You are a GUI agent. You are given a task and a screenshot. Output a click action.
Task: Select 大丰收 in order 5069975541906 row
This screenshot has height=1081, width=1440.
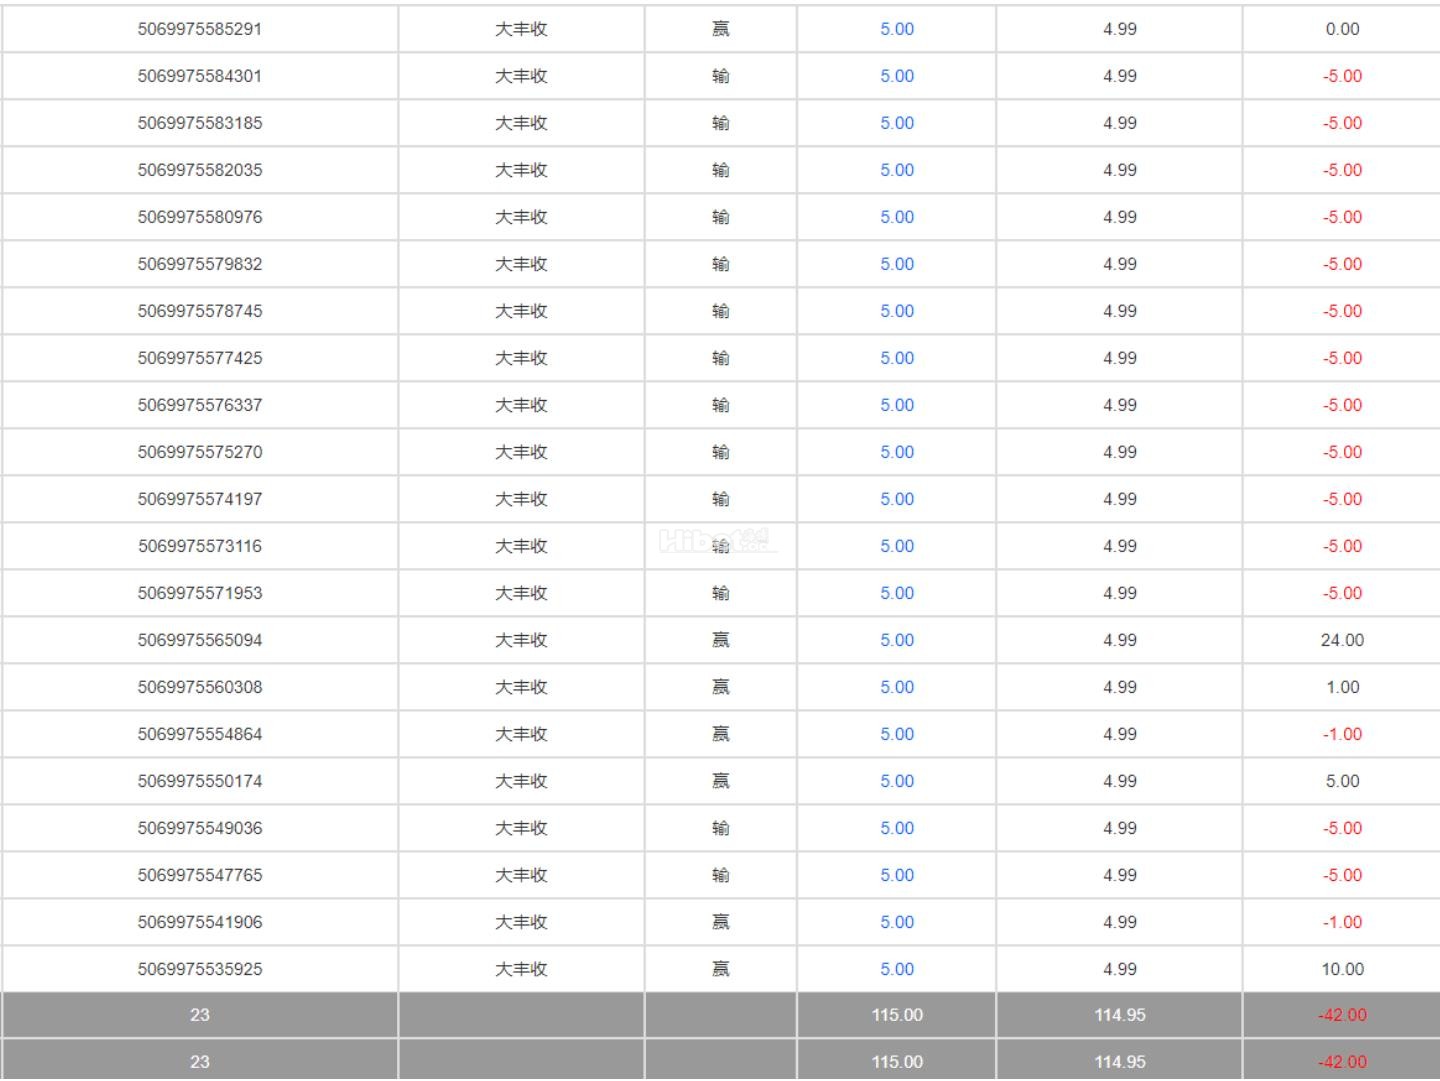pos(521,922)
